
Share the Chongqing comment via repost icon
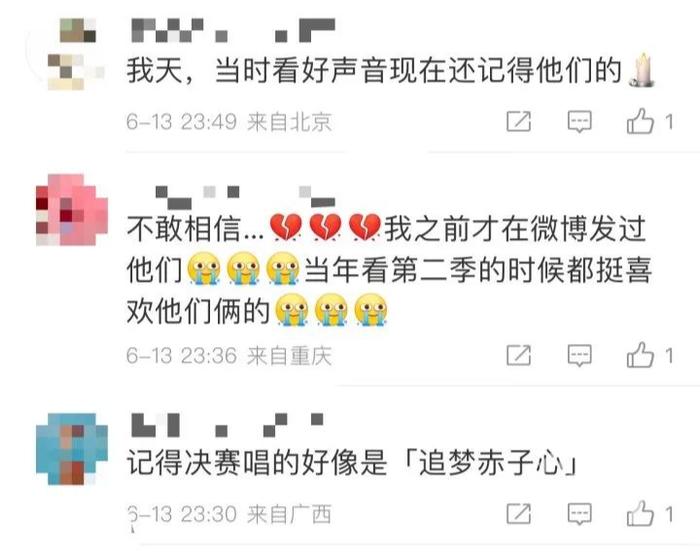point(519,355)
